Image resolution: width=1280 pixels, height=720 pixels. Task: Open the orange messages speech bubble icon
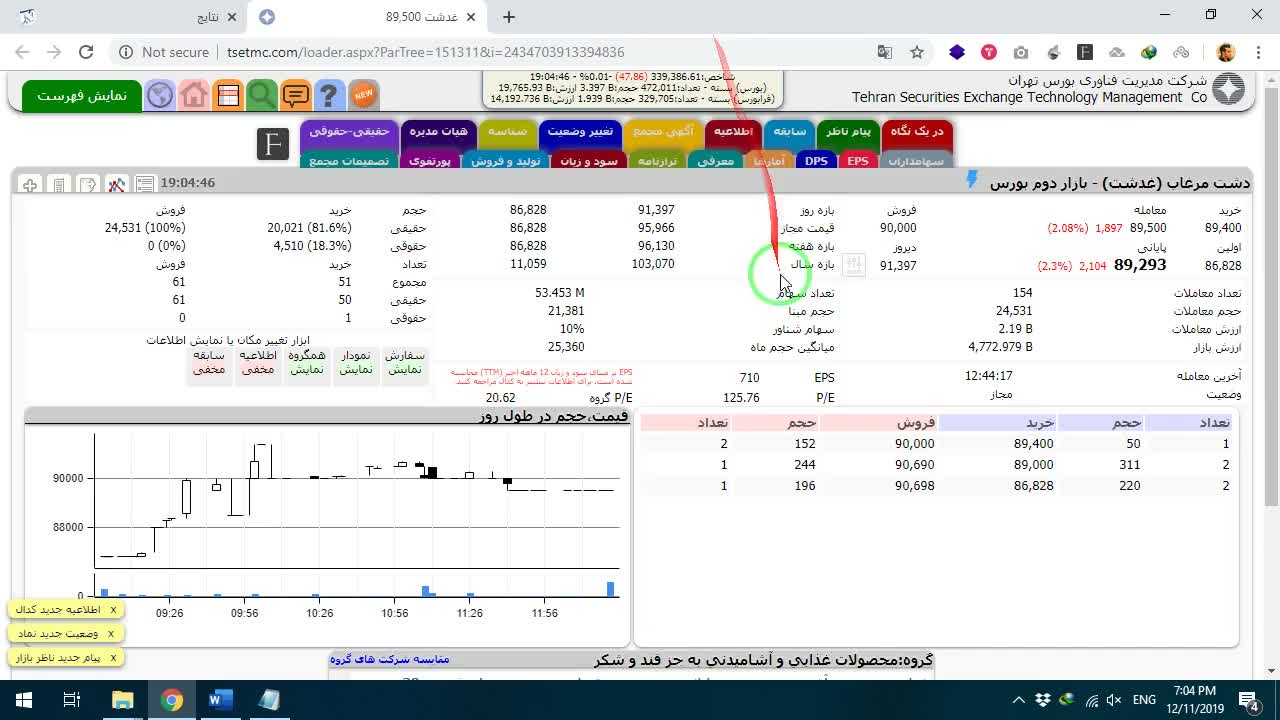coord(296,96)
